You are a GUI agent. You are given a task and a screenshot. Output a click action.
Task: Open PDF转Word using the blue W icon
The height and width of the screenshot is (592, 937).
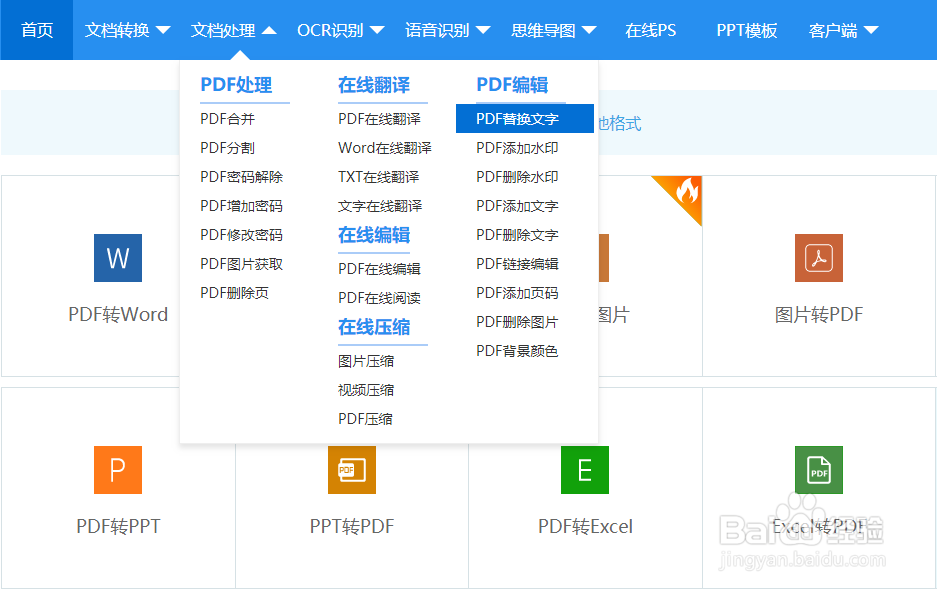click(117, 258)
